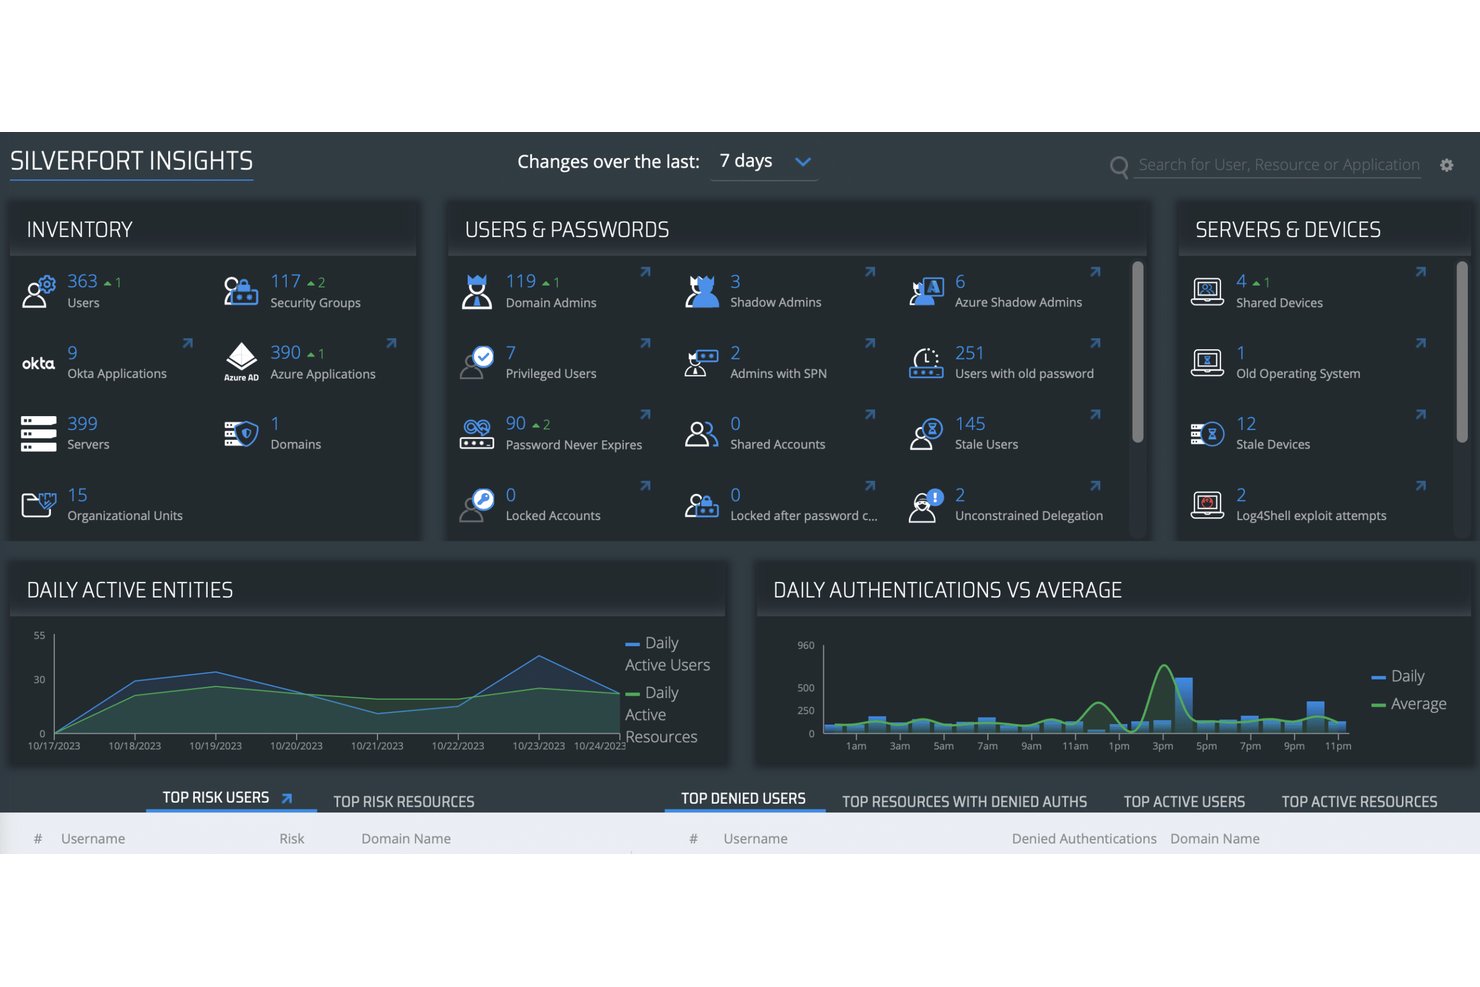Toggle Daily Active Resources legend entry
This screenshot has height=987, width=1480.
click(x=661, y=715)
